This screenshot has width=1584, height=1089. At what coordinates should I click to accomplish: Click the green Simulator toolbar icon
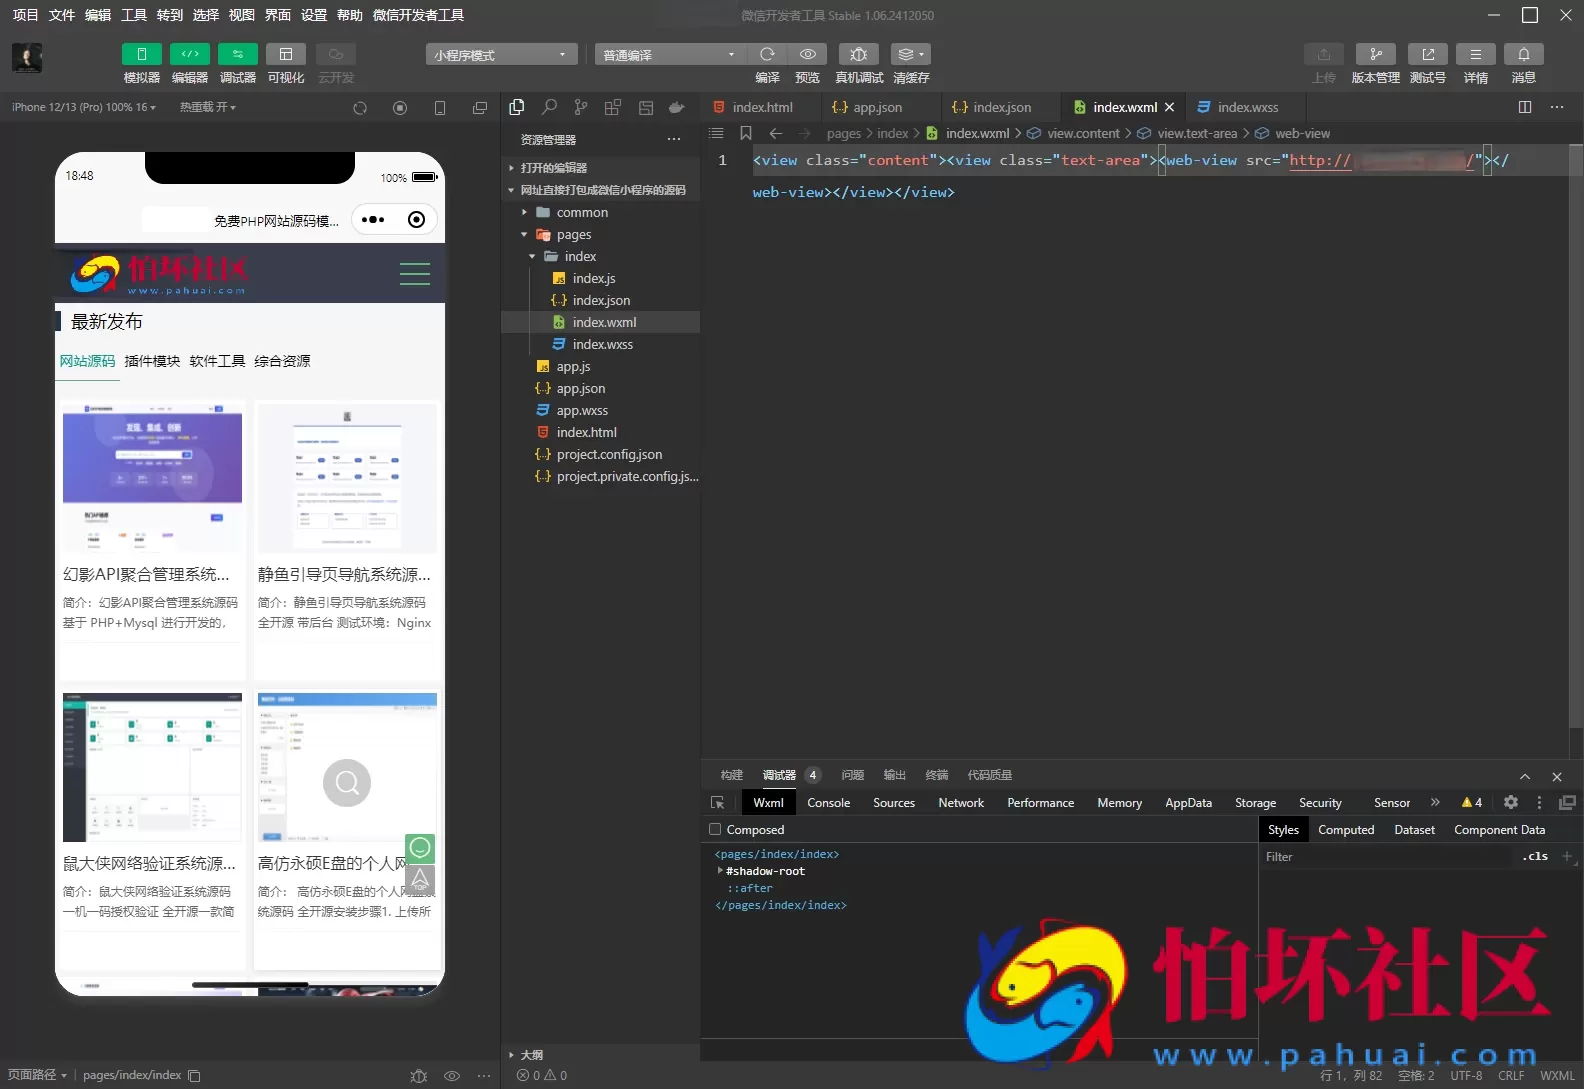point(141,54)
